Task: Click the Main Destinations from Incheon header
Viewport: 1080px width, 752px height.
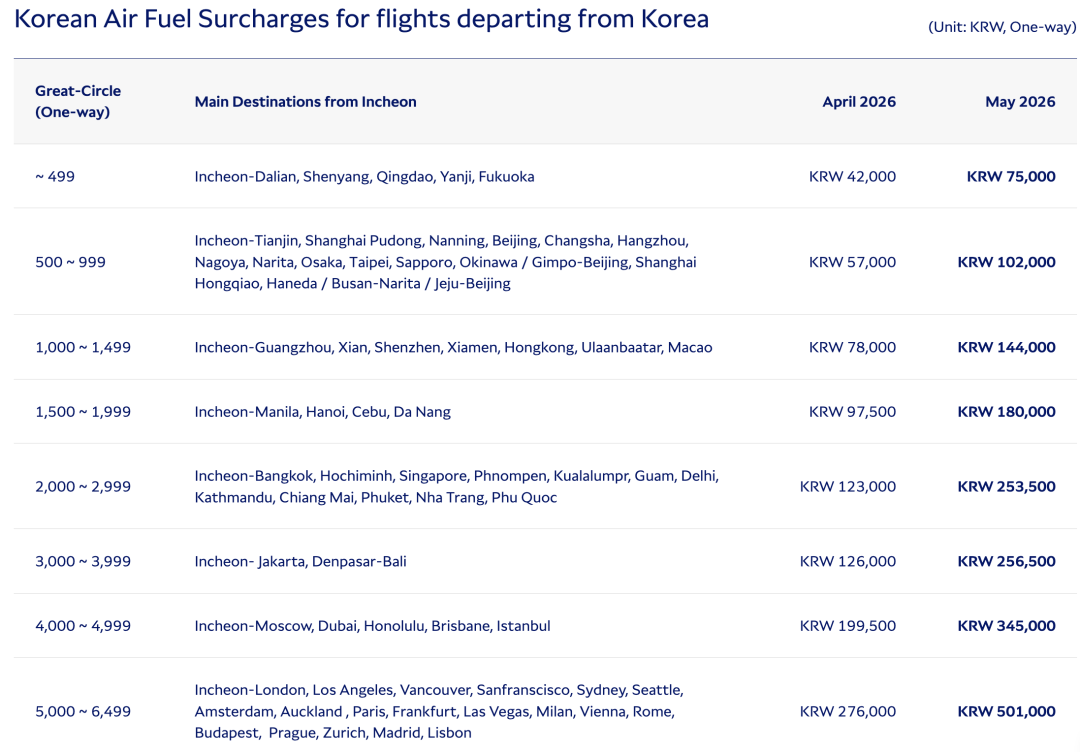Action: coord(305,102)
